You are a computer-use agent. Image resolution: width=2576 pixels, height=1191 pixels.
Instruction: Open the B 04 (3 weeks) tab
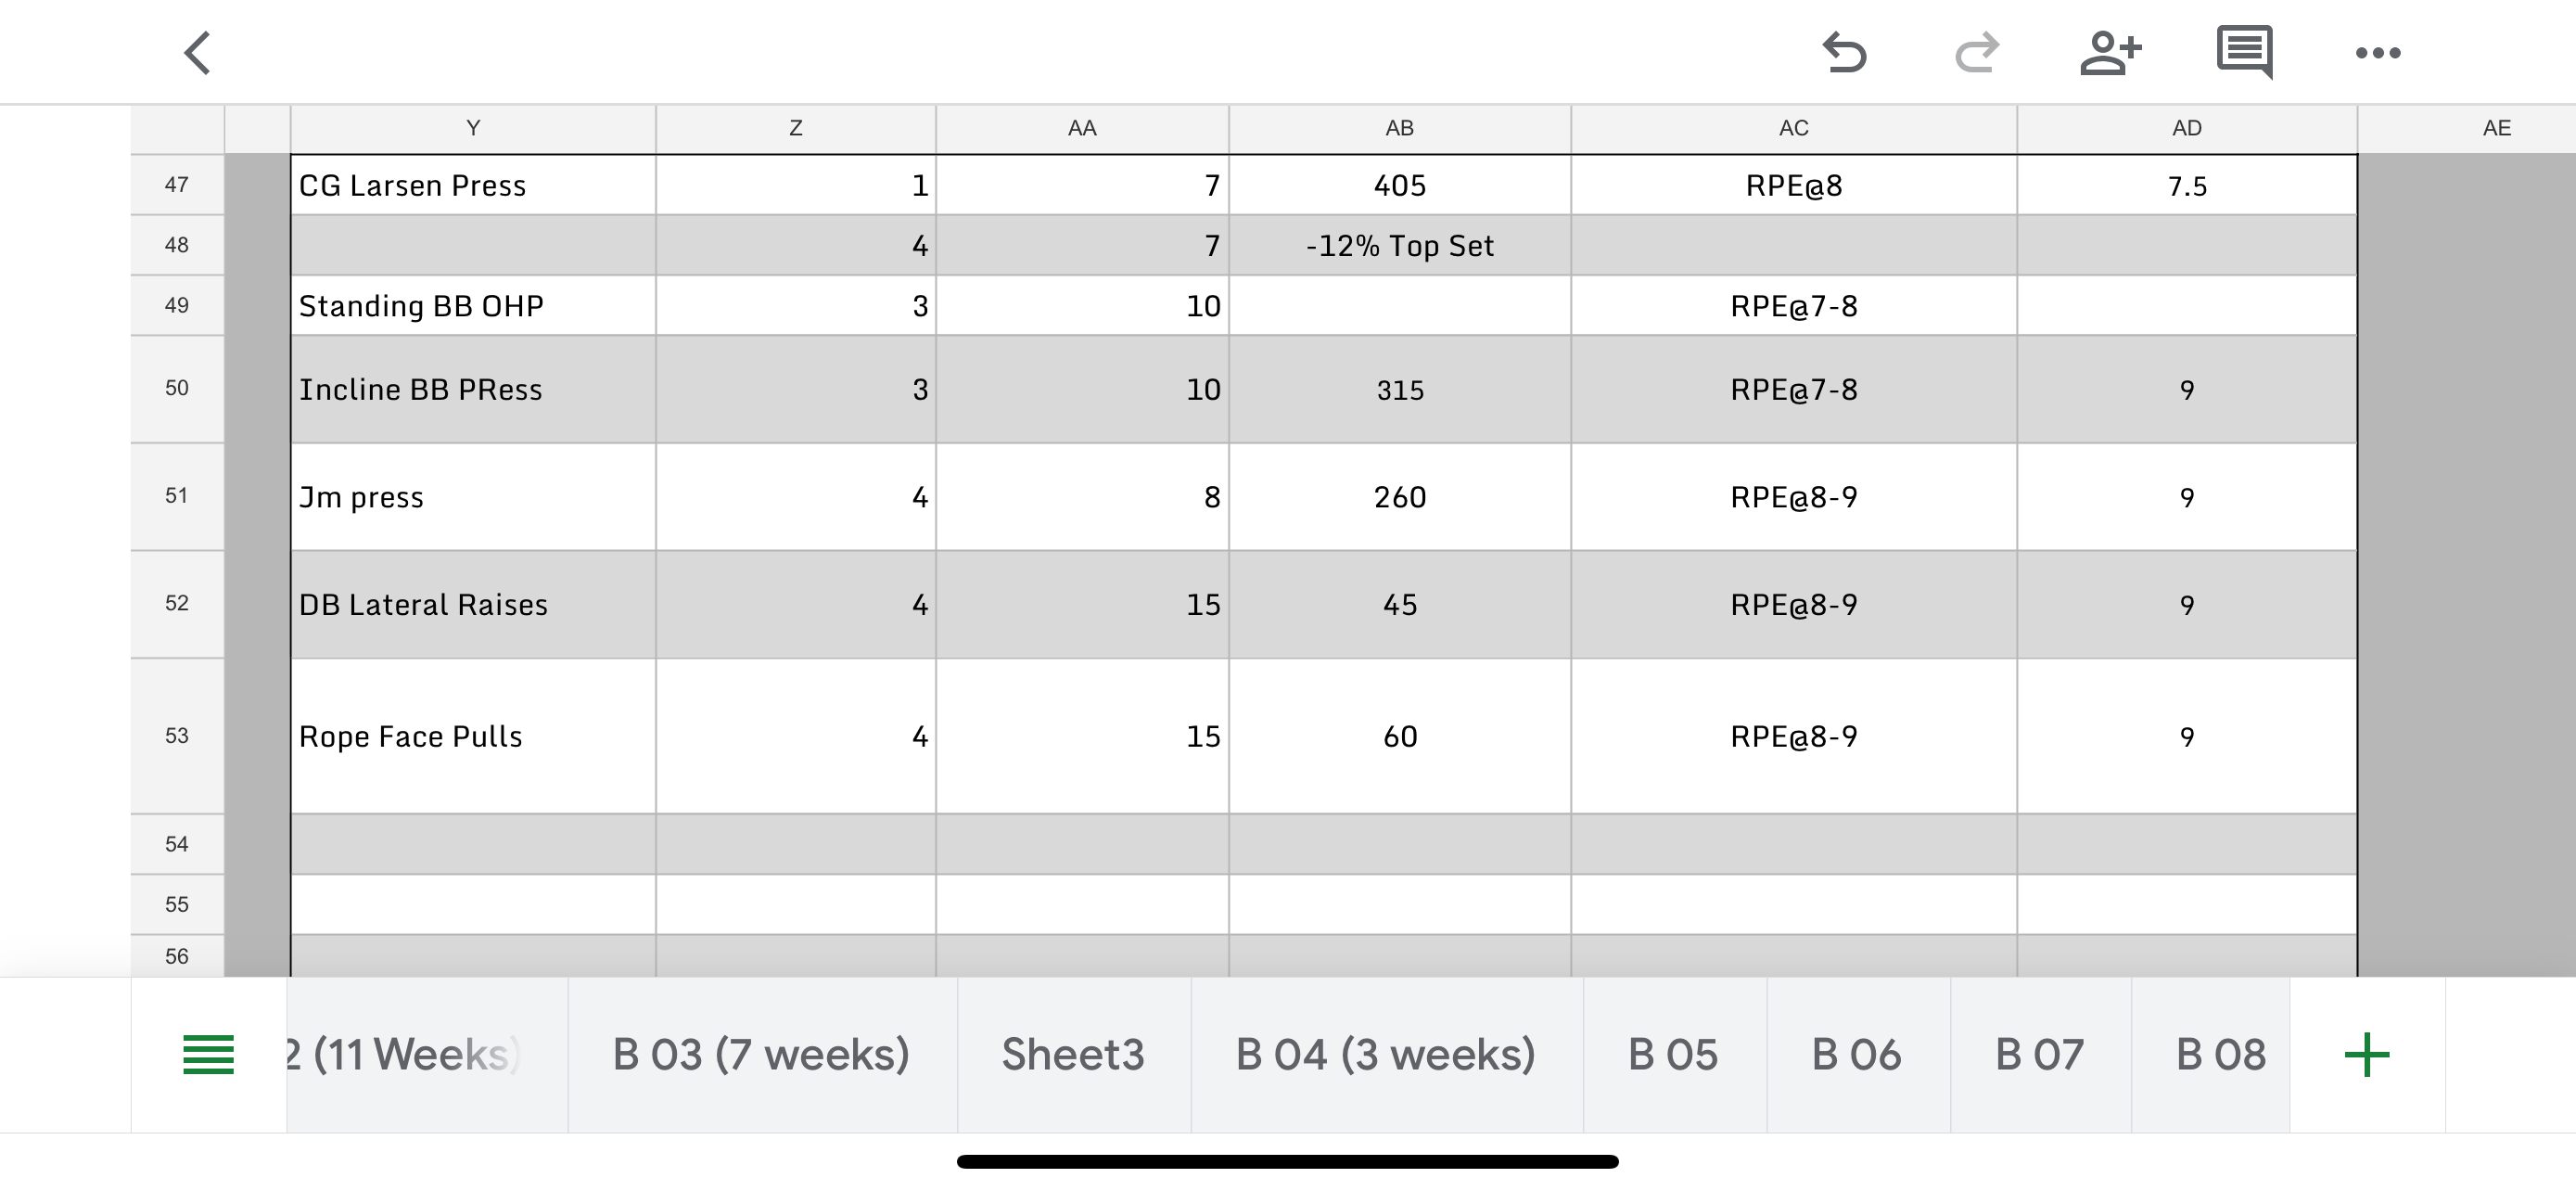pyautogui.click(x=1385, y=1054)
